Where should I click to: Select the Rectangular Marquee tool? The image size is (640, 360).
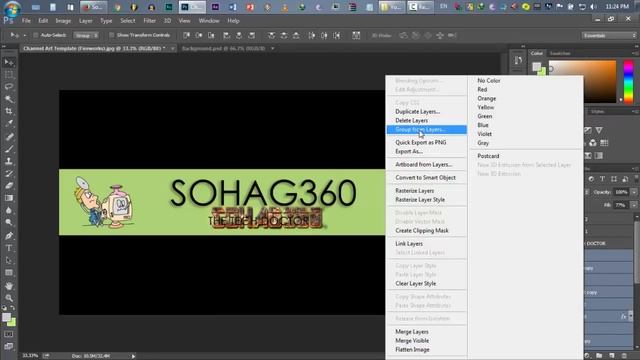tap(9, 75)
